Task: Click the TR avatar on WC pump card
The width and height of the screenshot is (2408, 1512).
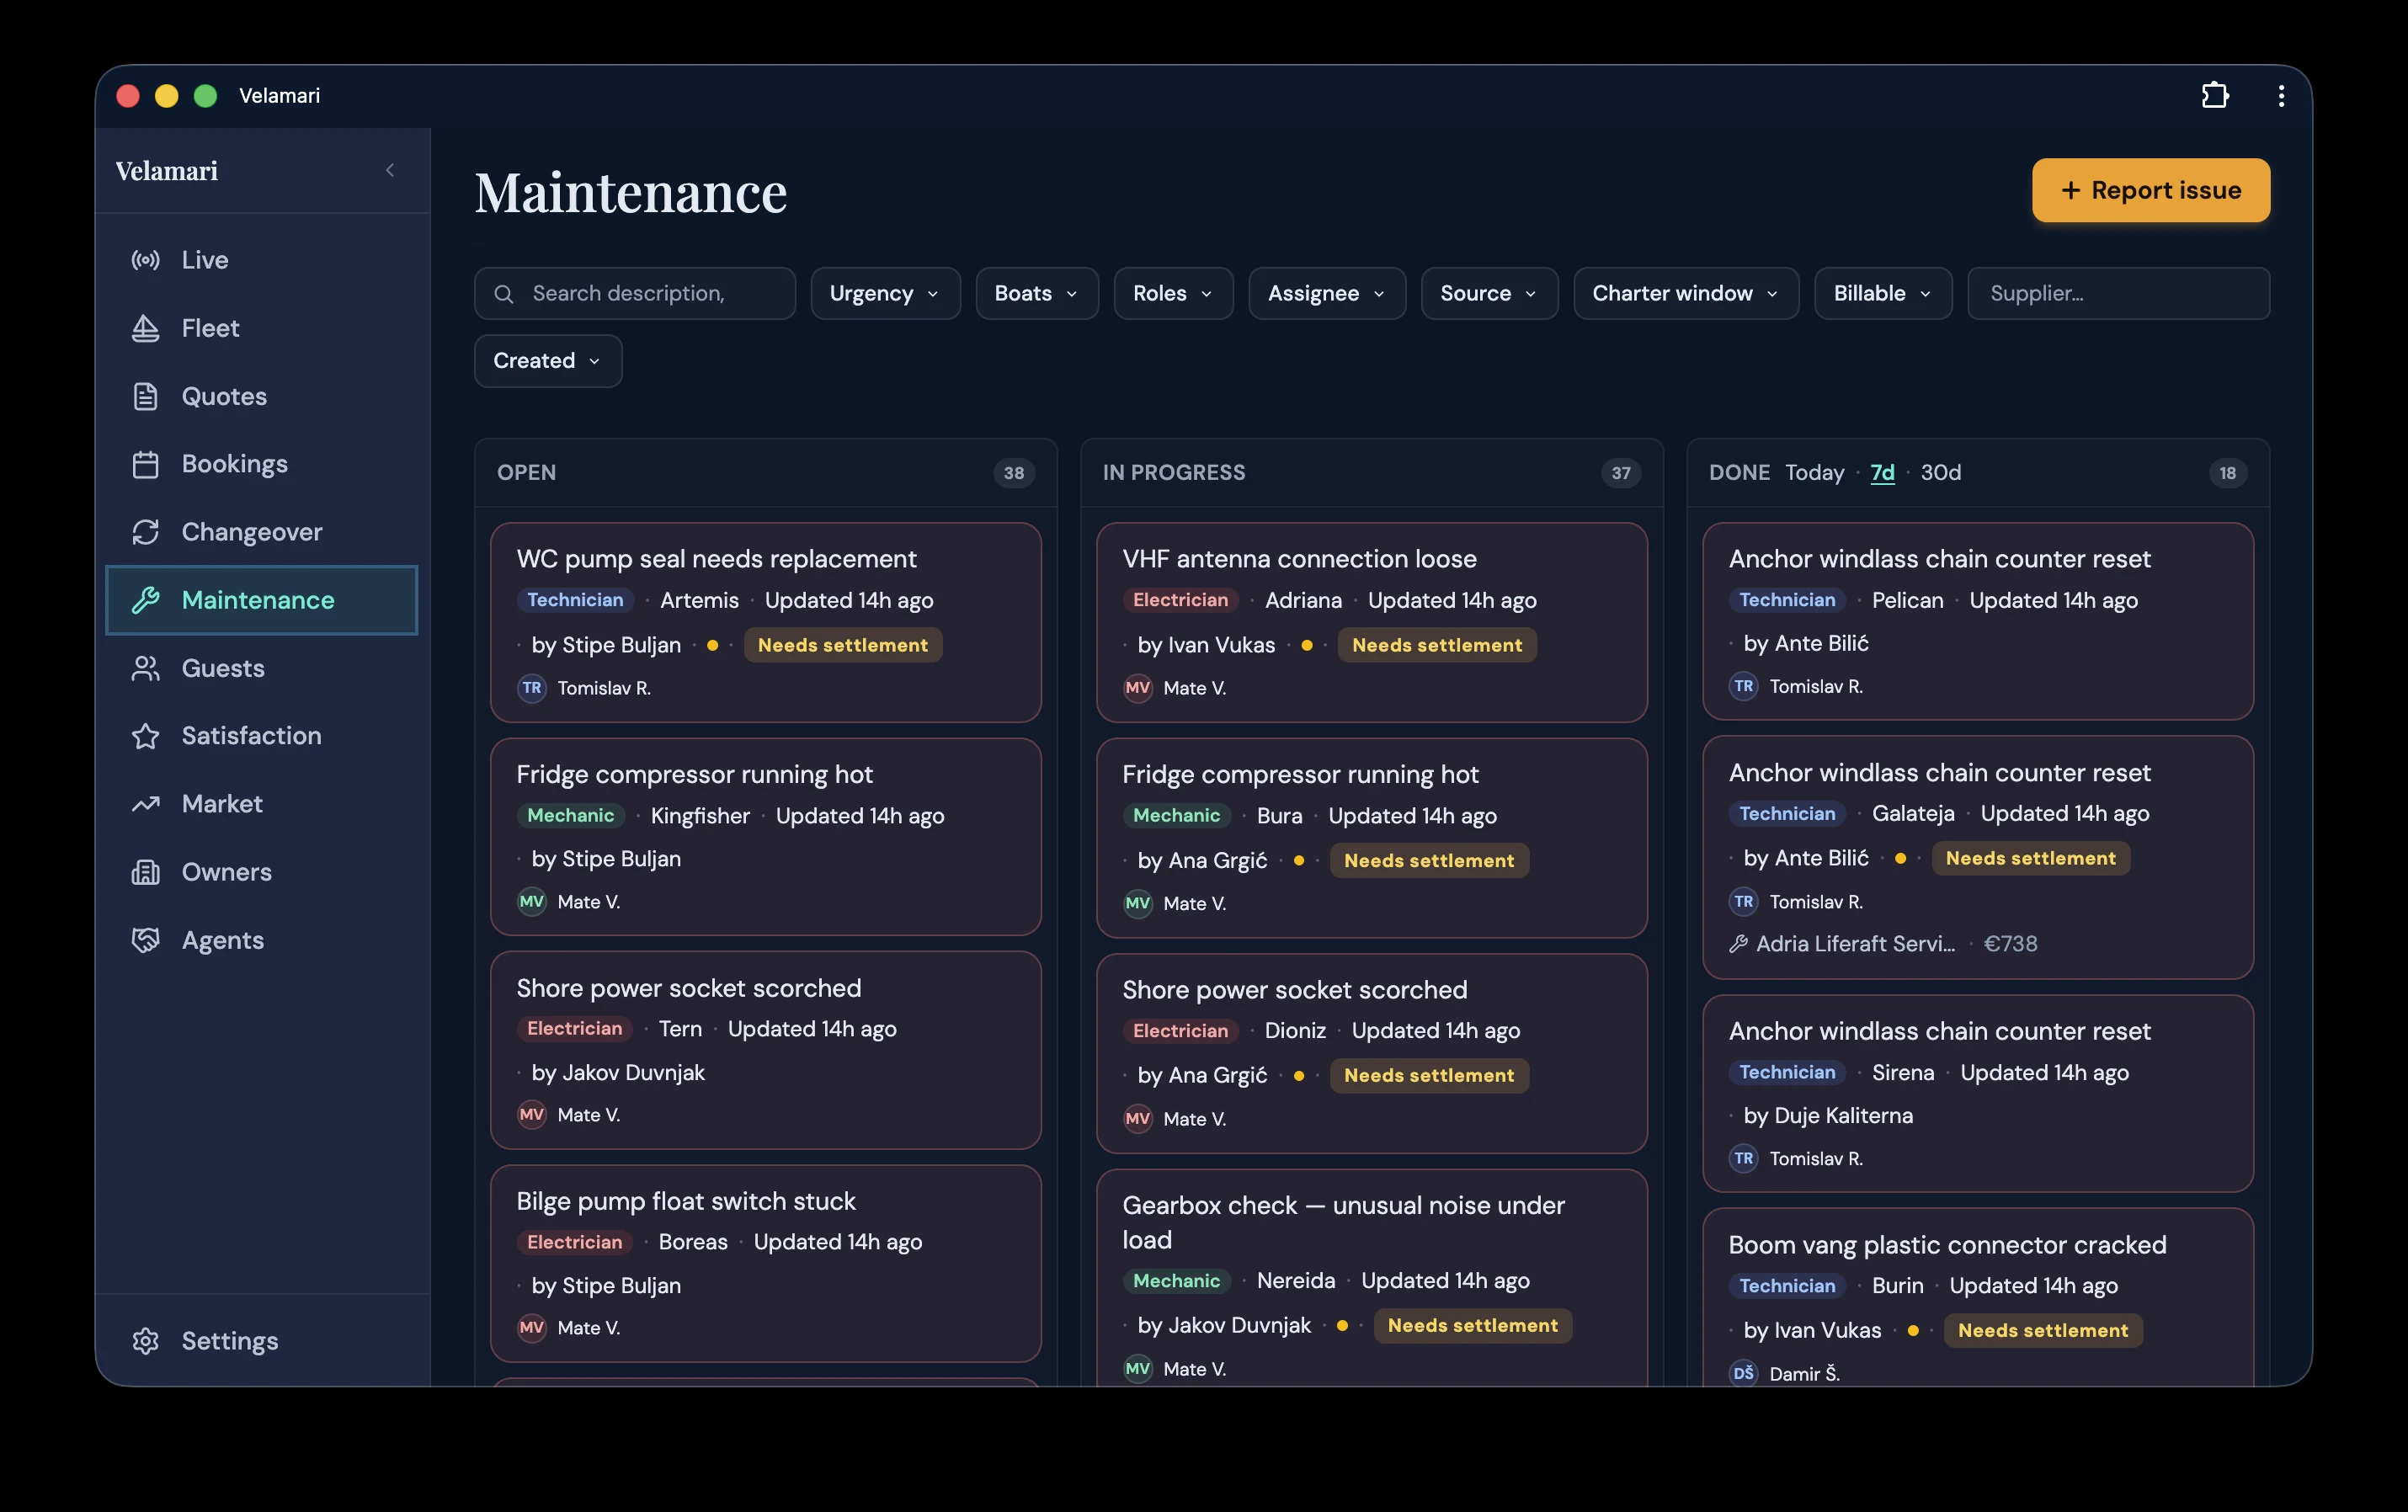Action: (532, 688)
